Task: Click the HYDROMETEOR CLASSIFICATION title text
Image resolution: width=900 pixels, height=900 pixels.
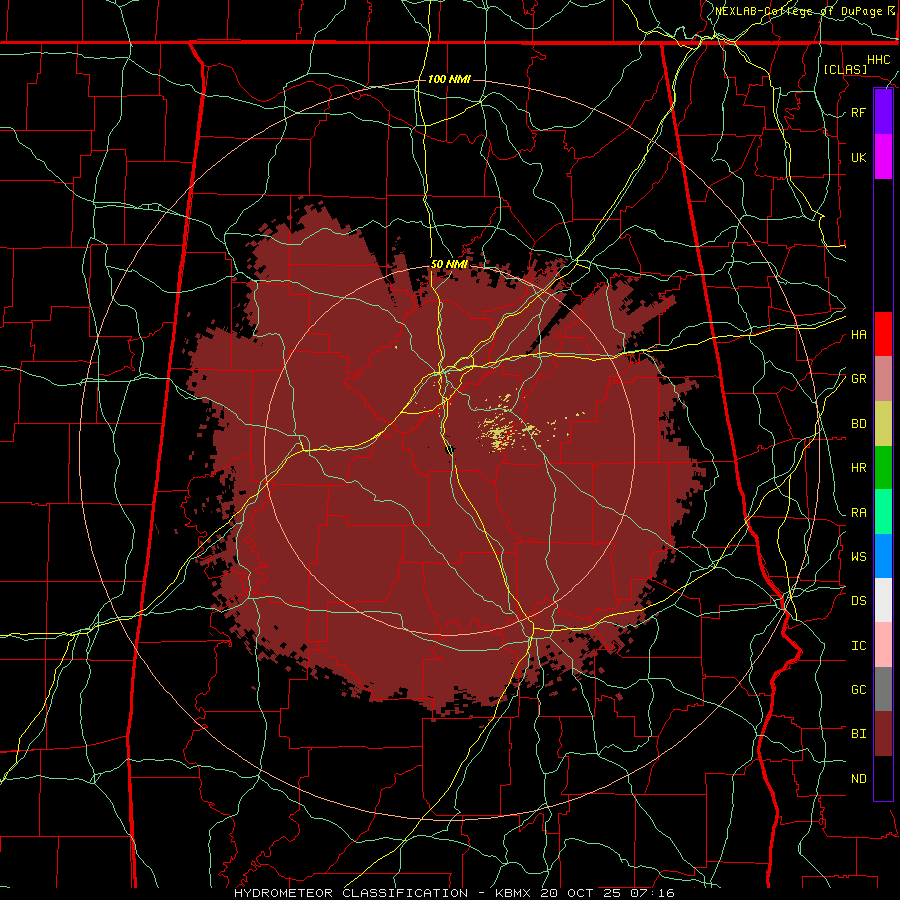Action: (x=351, y=893)
